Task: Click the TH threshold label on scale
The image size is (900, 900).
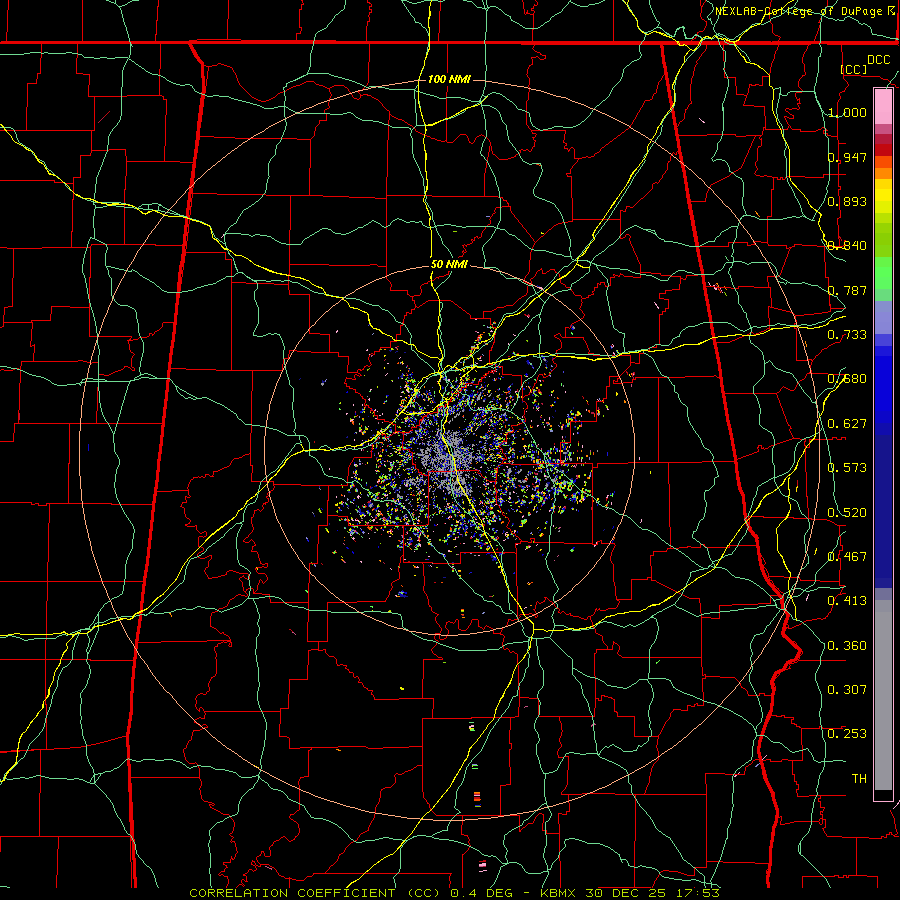Action: tap(859, 779)
